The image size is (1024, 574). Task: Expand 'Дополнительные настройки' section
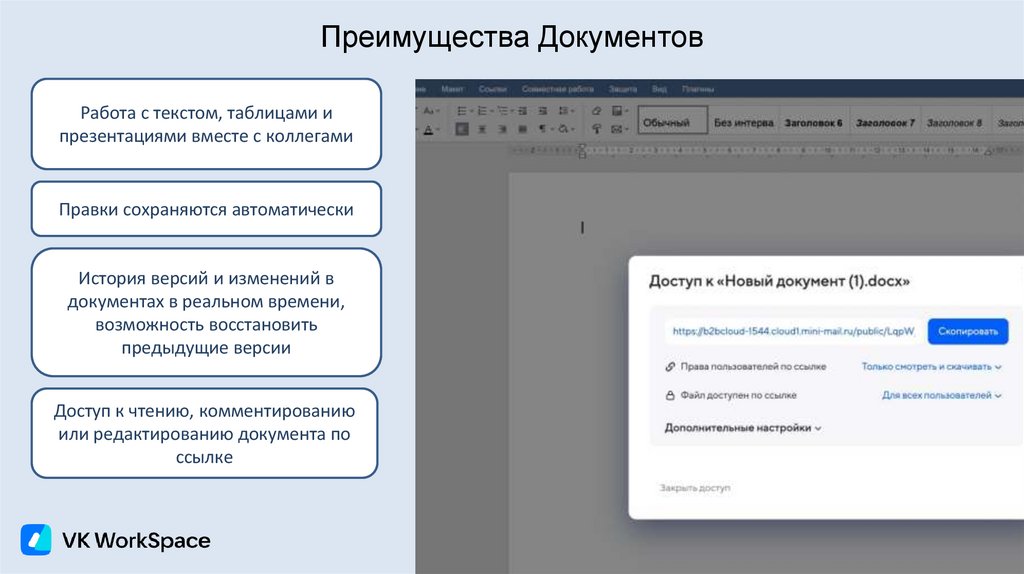click(x=742, y=428)
